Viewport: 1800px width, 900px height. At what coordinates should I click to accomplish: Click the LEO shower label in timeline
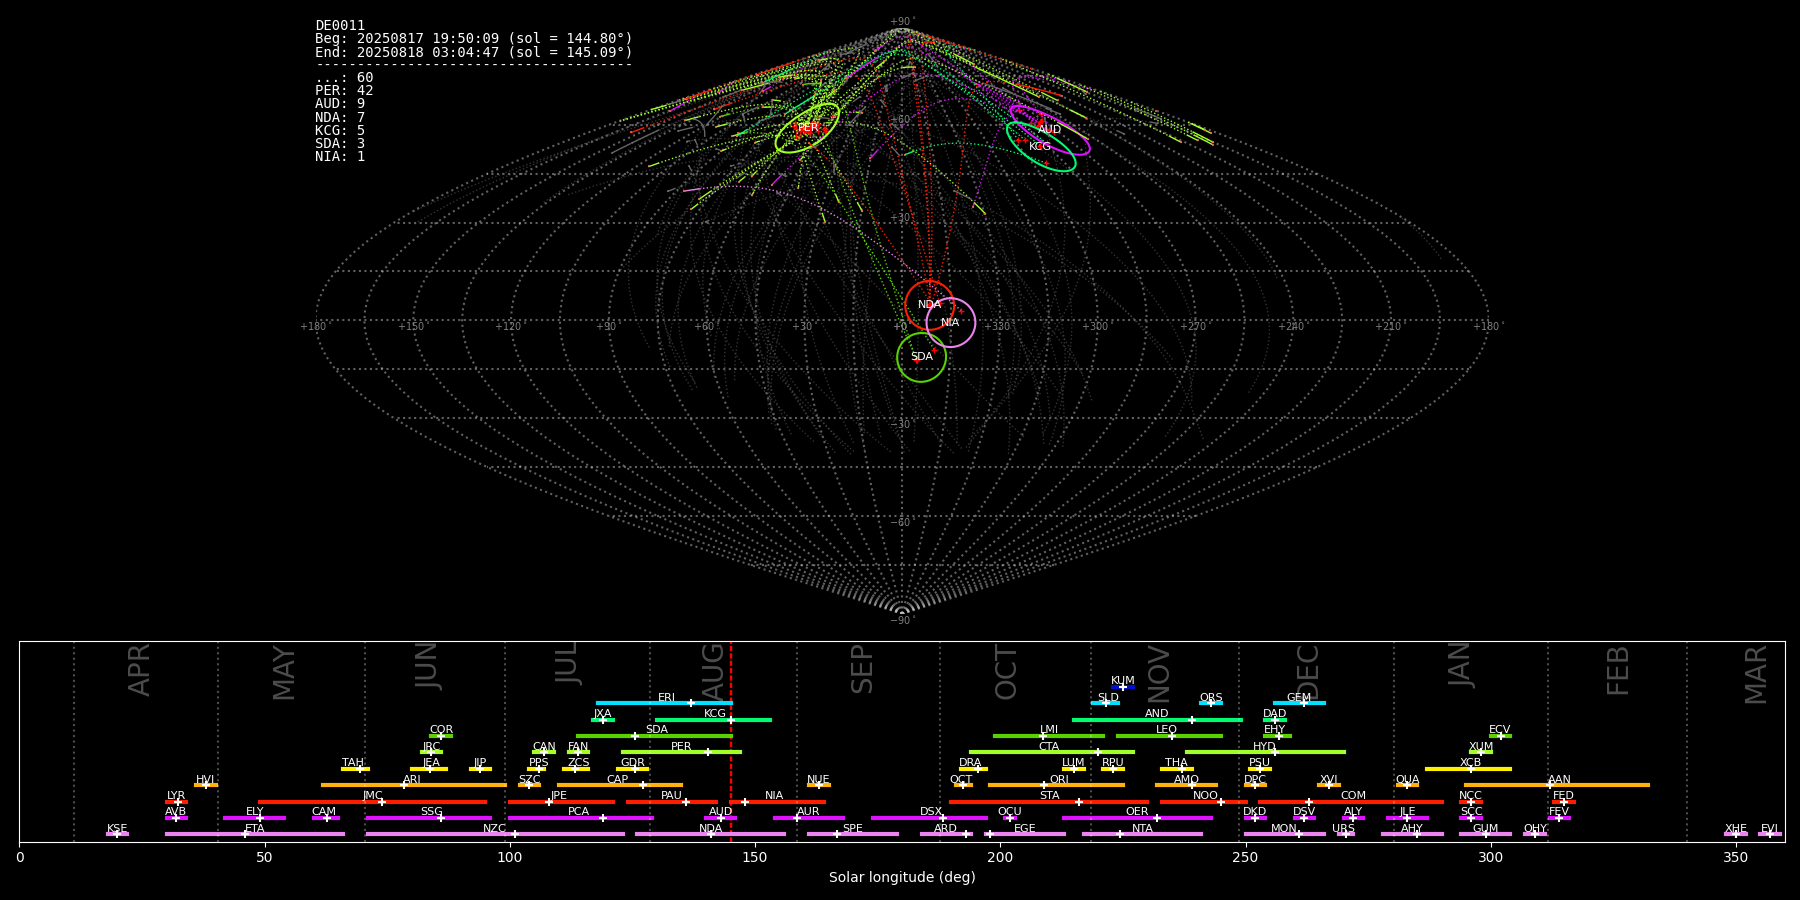[1166, 730]
